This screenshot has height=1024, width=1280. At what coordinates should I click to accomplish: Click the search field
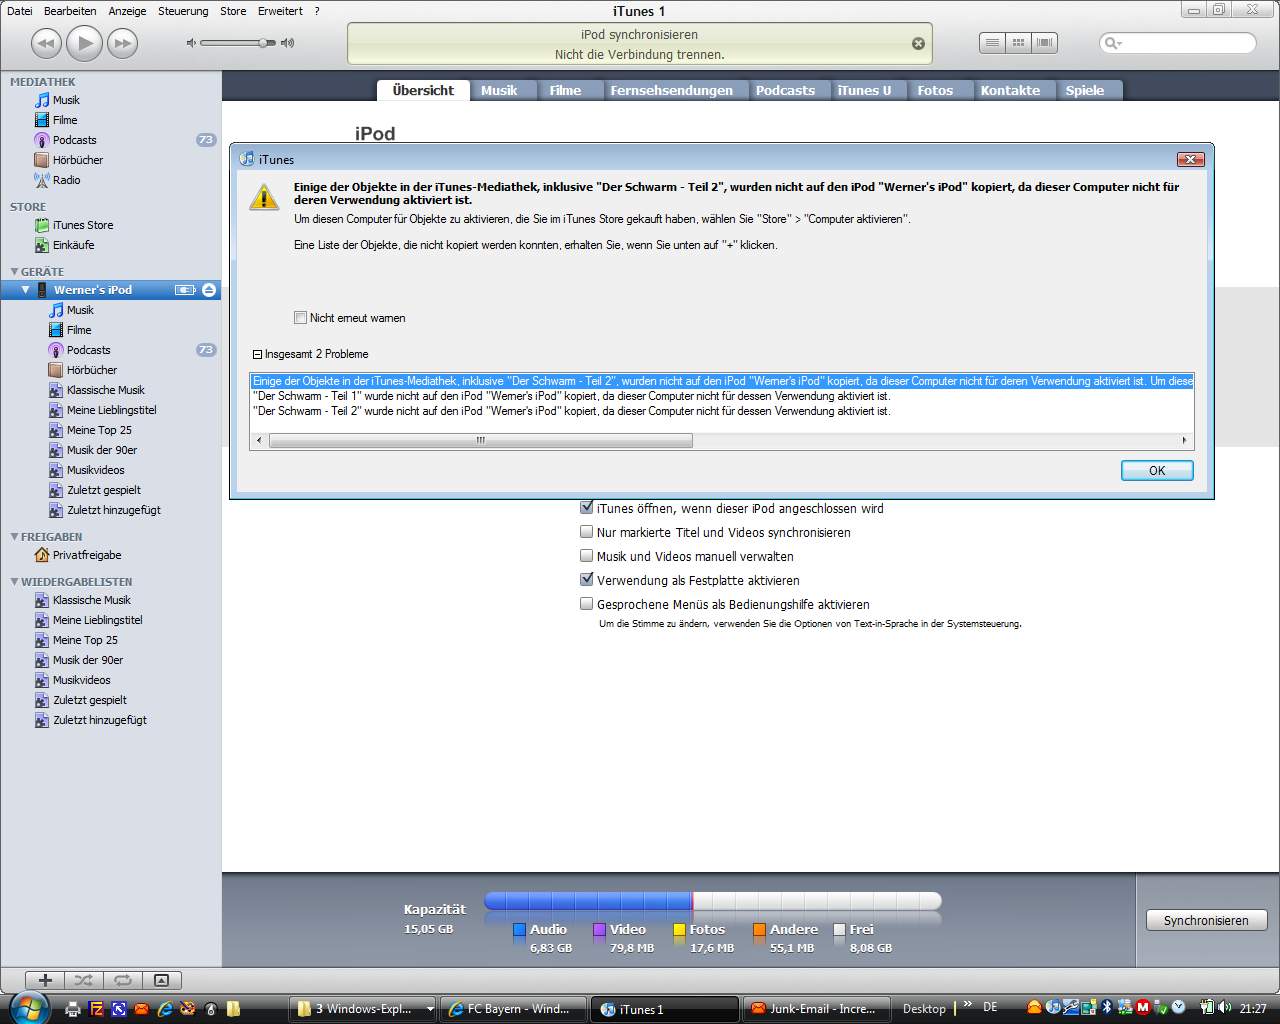coord(1178,43)
